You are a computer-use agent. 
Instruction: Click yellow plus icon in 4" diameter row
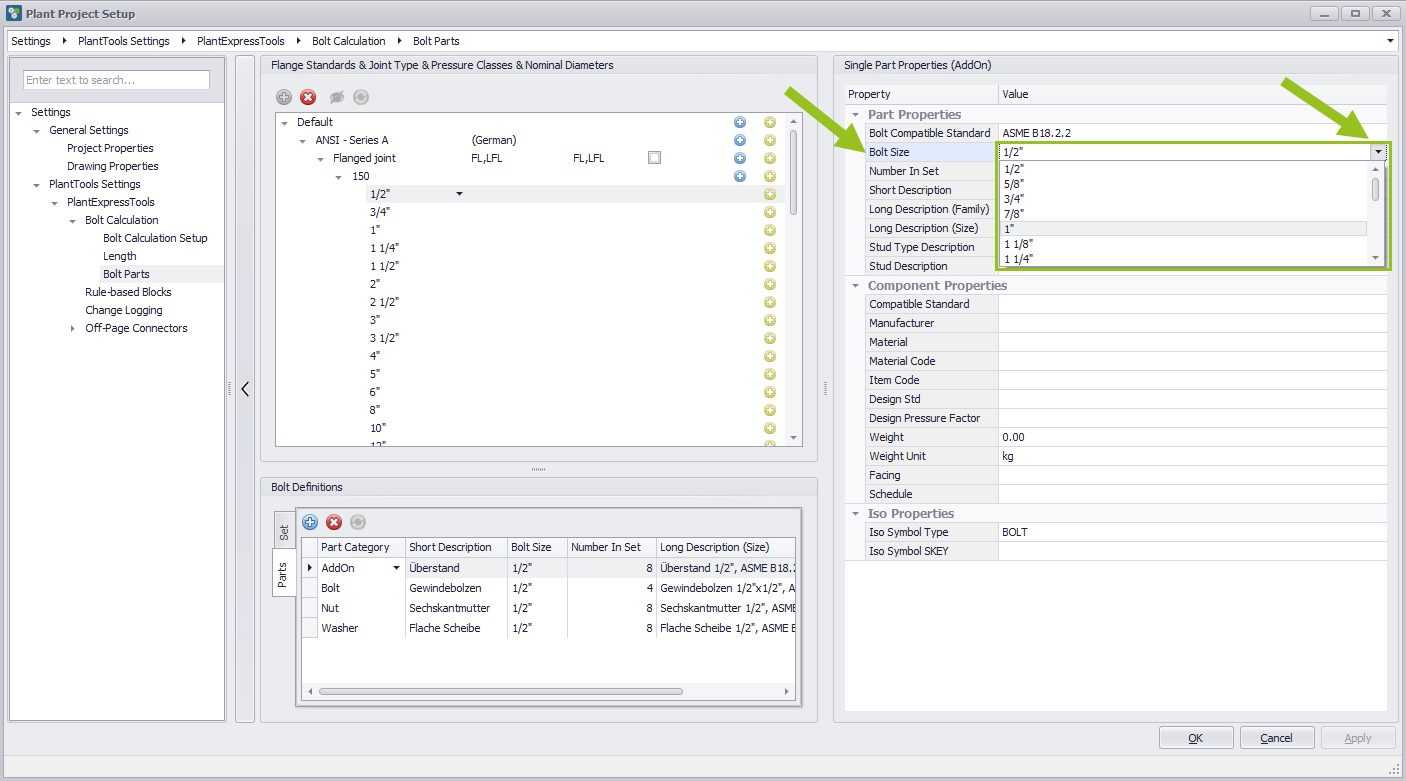pos(770,356)
